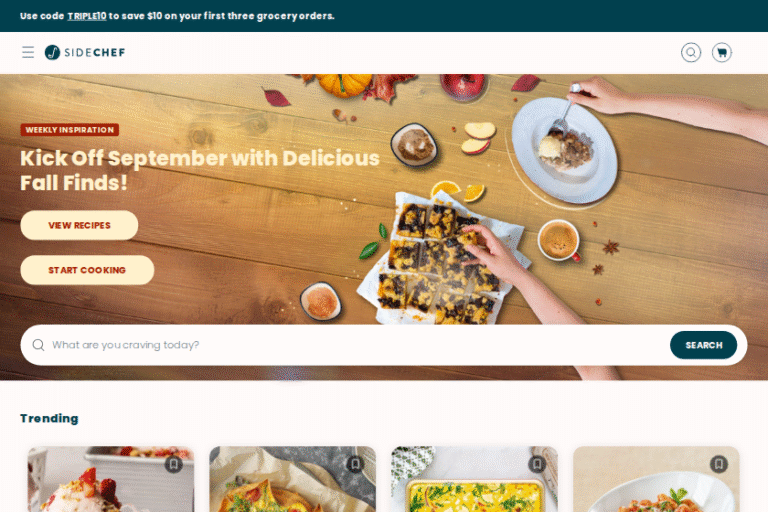Bookmark the third trending egg bake recipe
The width and height of the screenshot is (768, 512).
coord(537,463)
